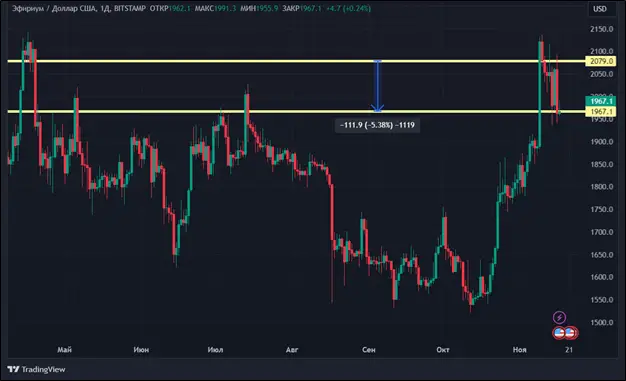Click the 21 date marker on time axis
626x381 pixels.
pyautogui.click(x=569, y=350)
